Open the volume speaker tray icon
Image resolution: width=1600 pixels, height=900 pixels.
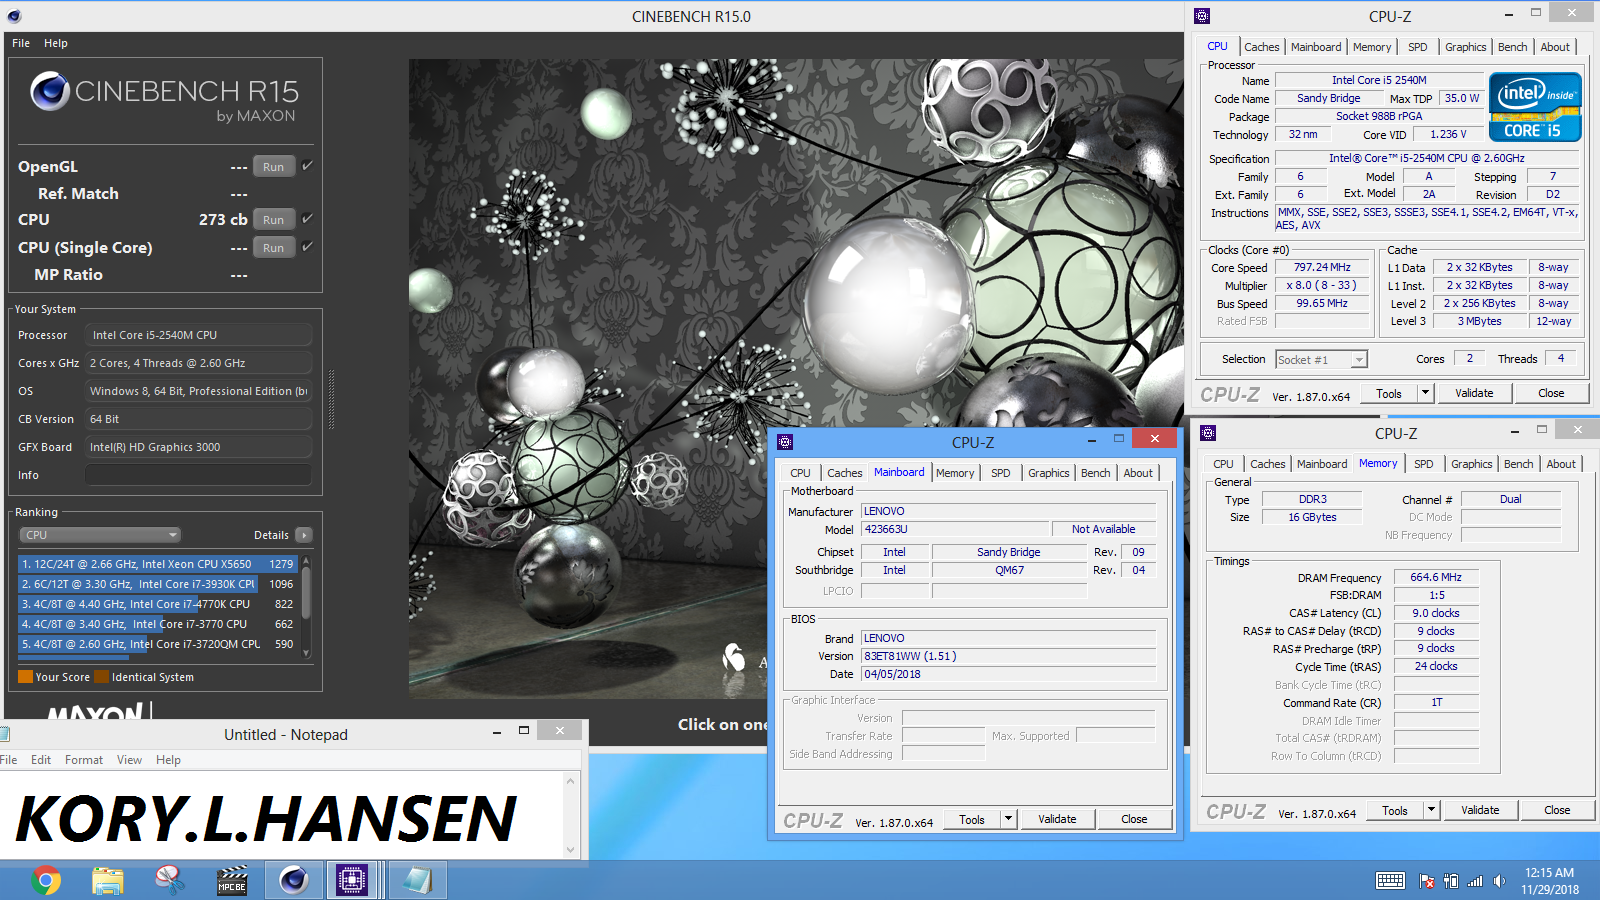(x=1499, y=881)
